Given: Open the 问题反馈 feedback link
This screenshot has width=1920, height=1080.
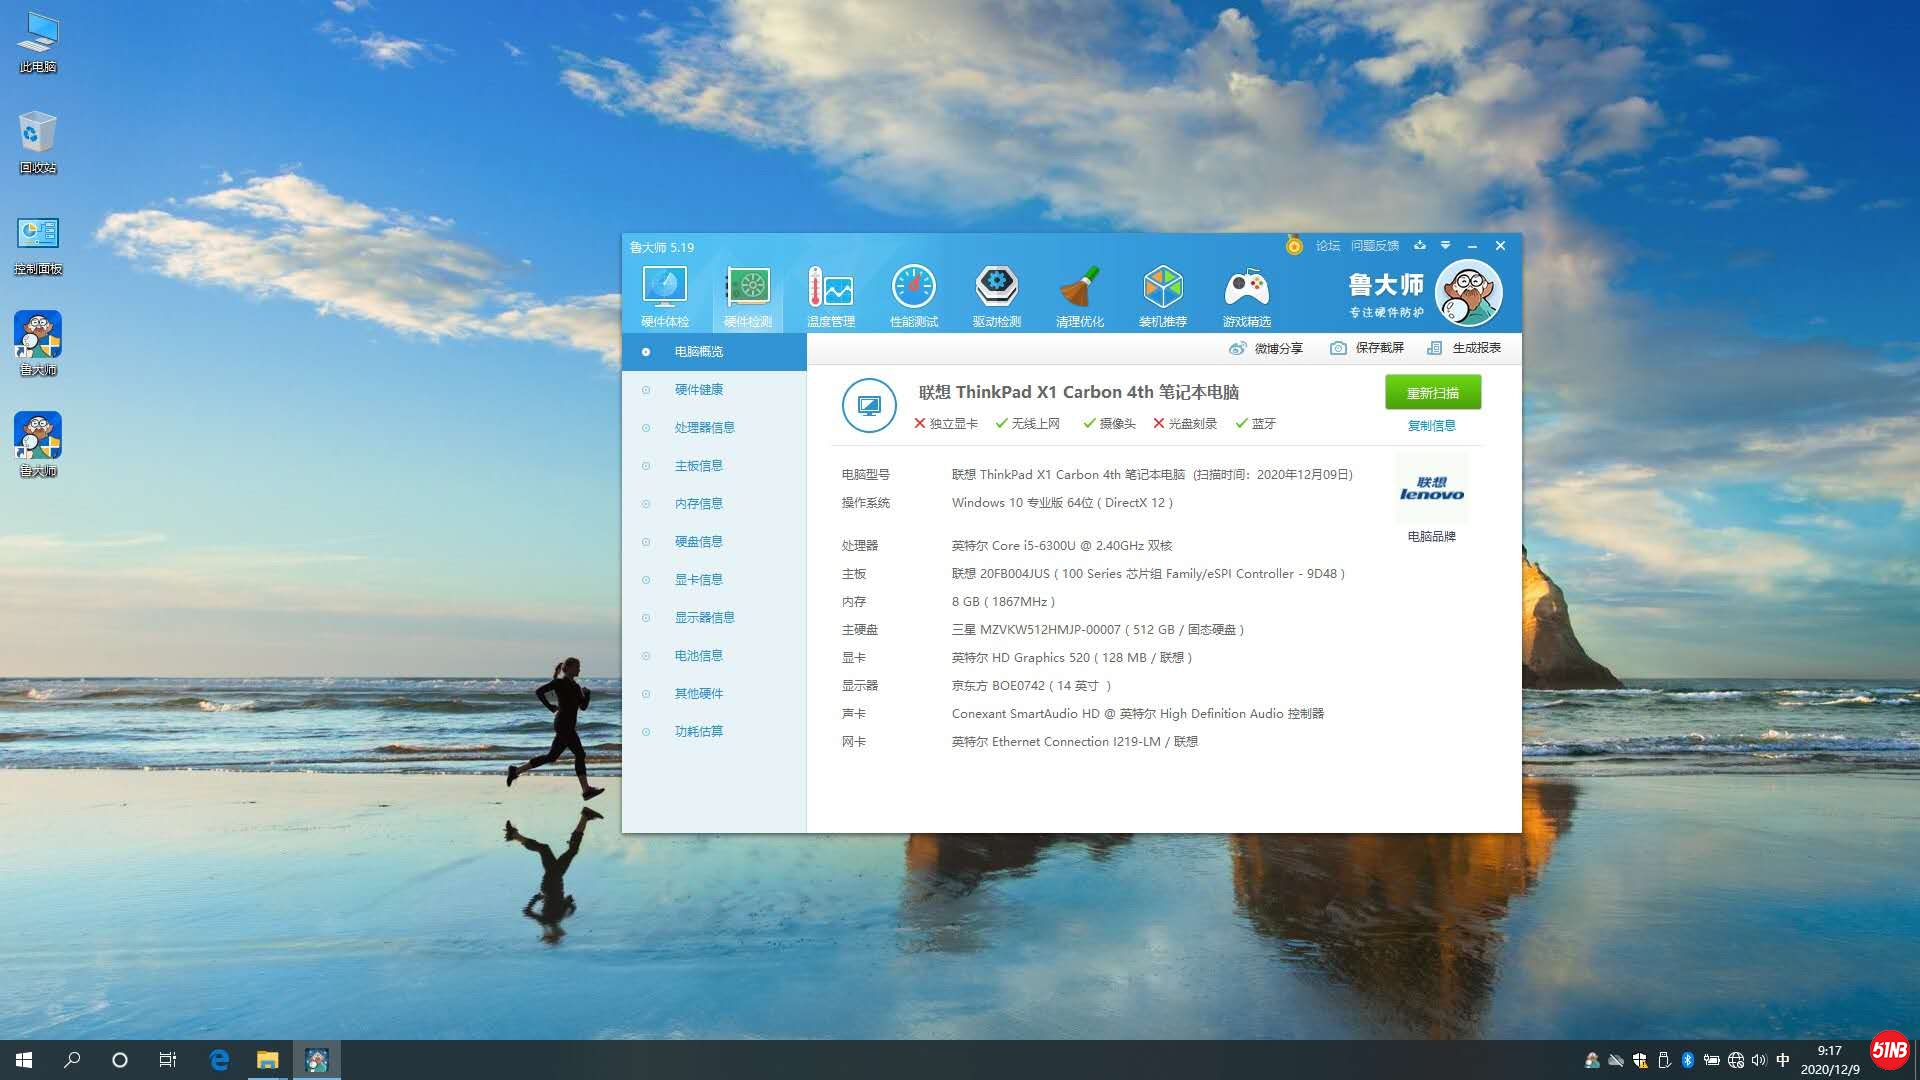Looking at the screenshot, I should point(1374,246).
